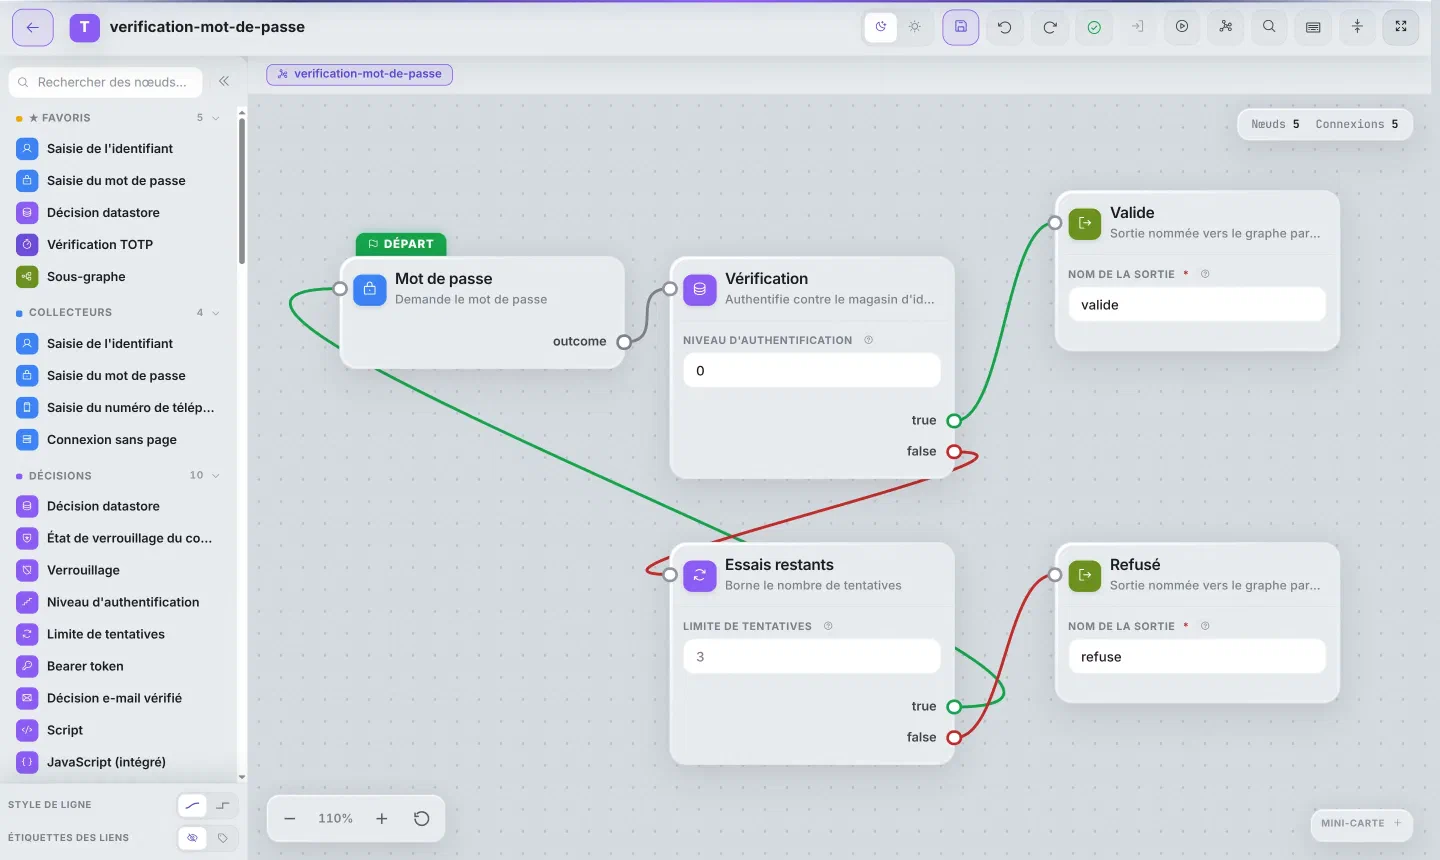
Task: Click the Refusé exit node title
Action: [1135, 565]
